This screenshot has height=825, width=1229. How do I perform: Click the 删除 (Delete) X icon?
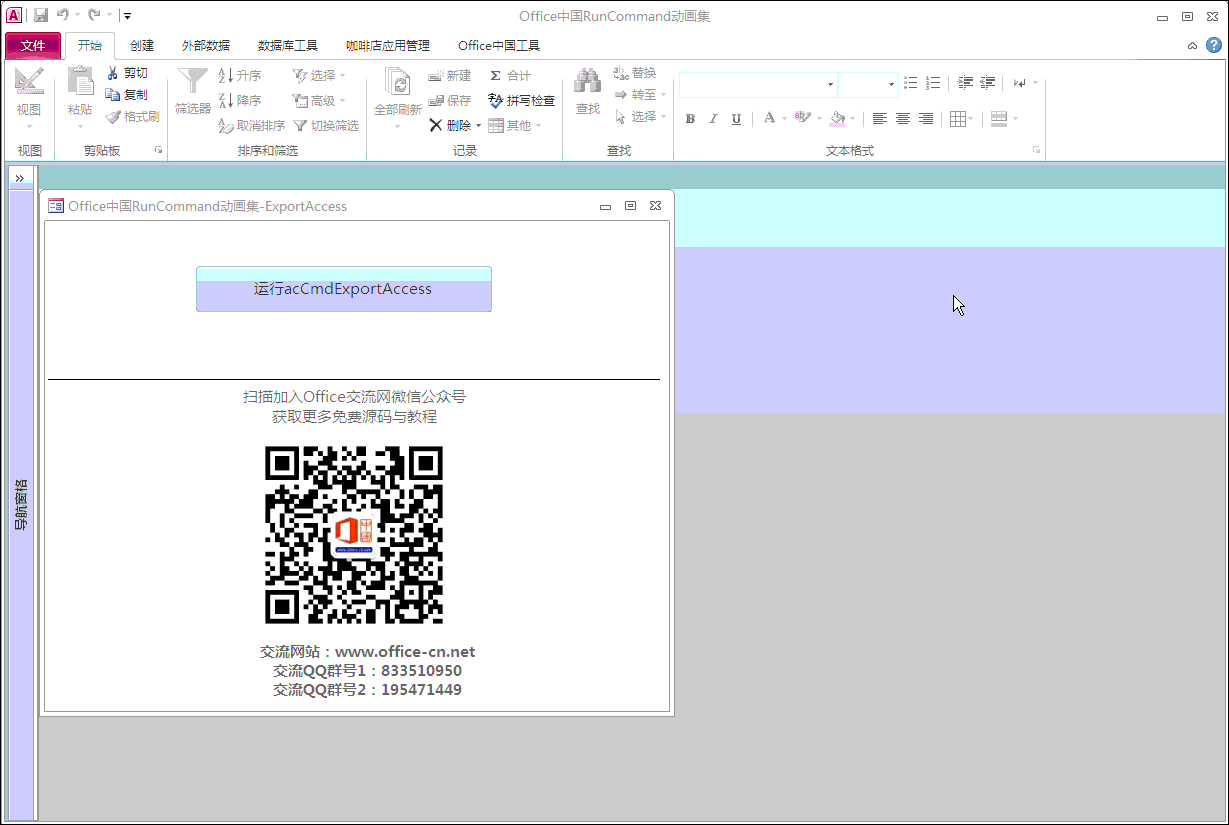point(436,126)
